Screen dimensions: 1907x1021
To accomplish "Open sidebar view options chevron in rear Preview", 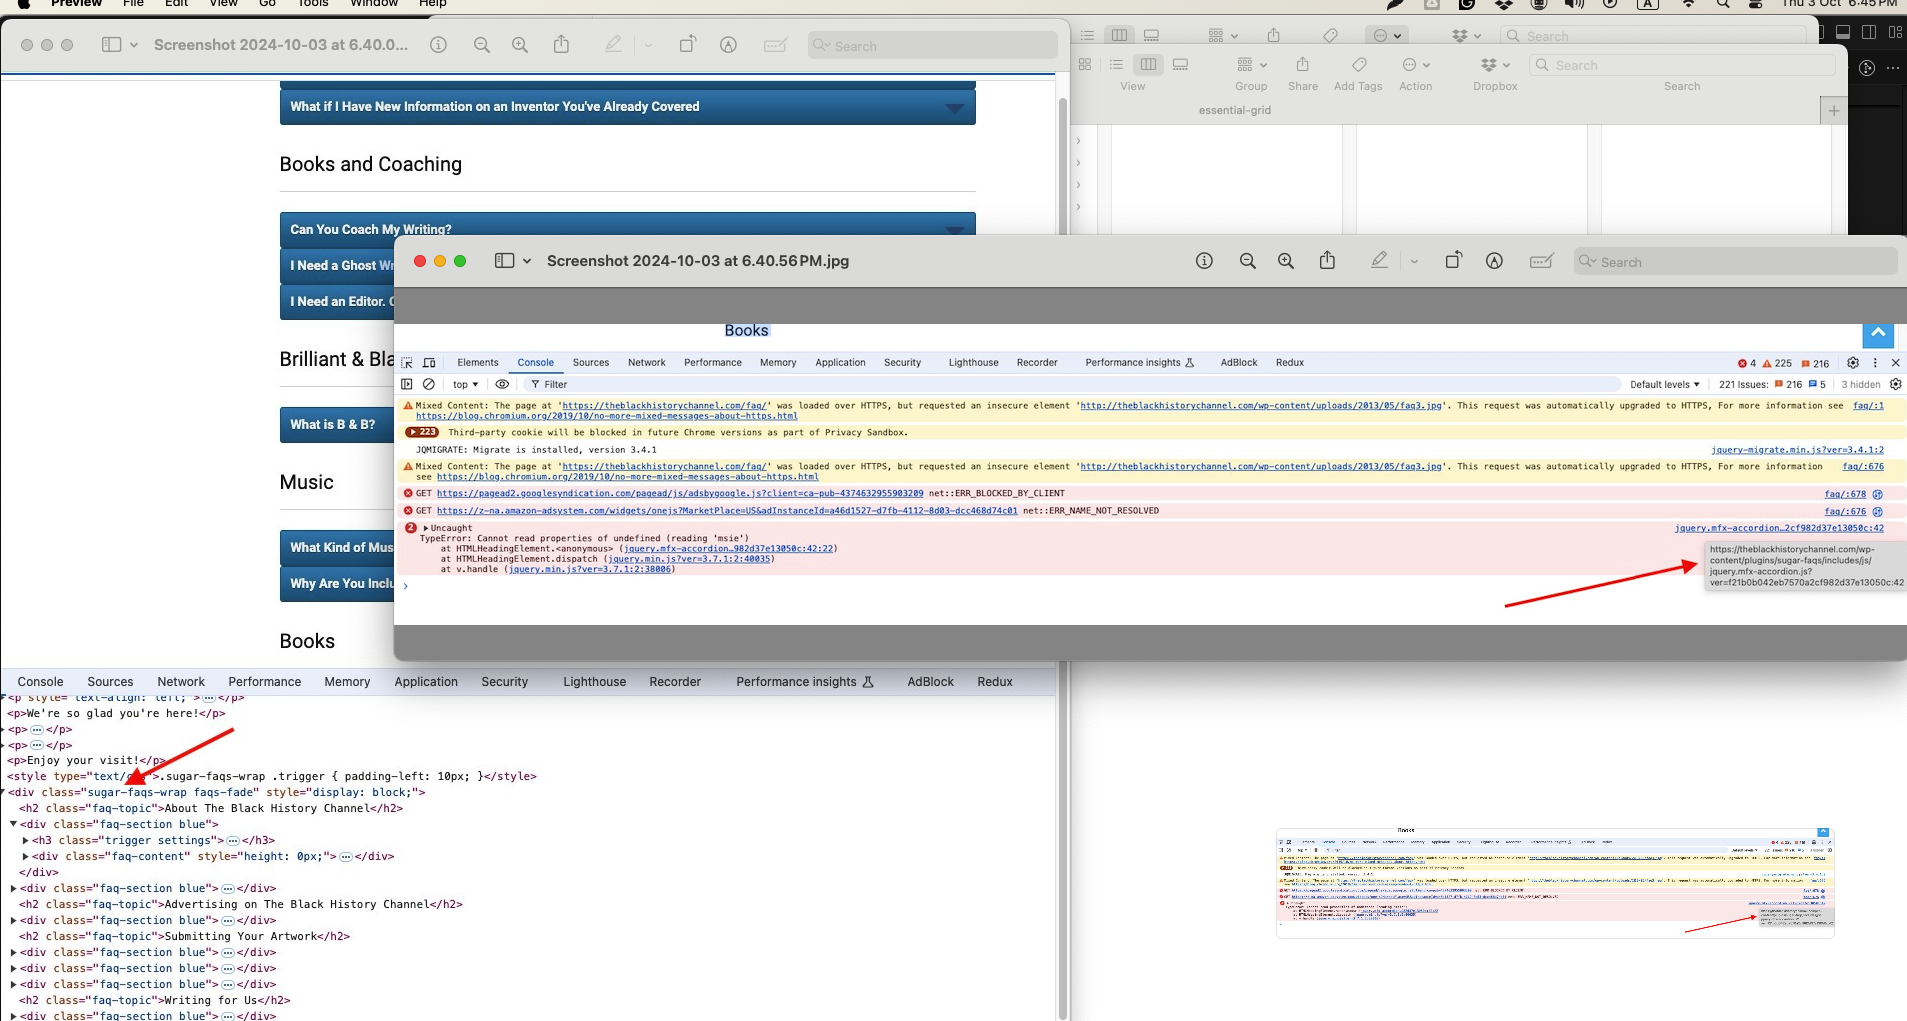I will coord(134,45).
